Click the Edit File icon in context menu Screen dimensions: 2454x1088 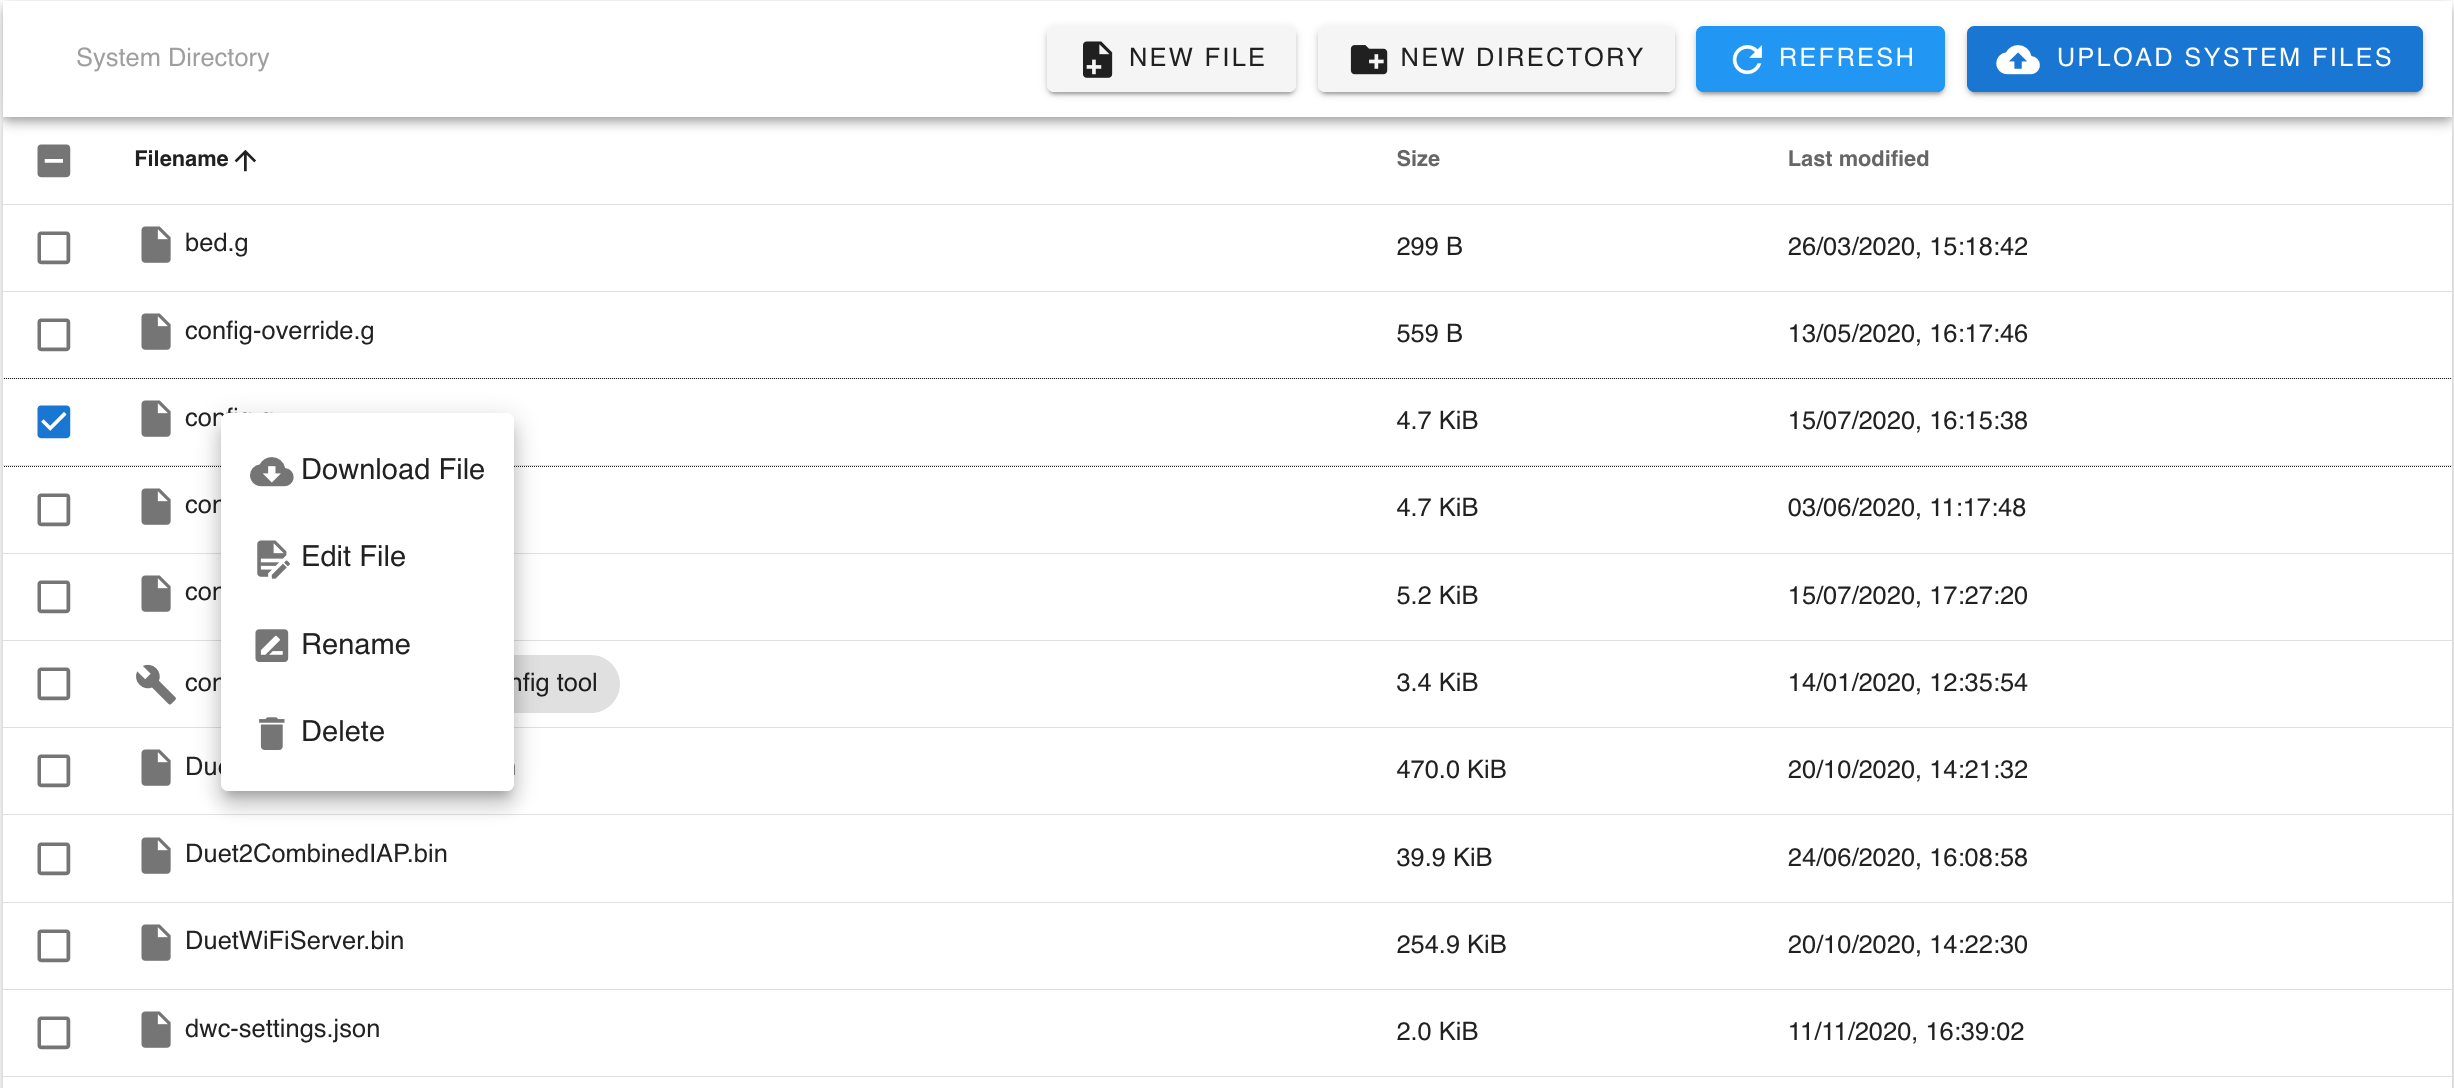pyautogui.click(x=271, y=556)
